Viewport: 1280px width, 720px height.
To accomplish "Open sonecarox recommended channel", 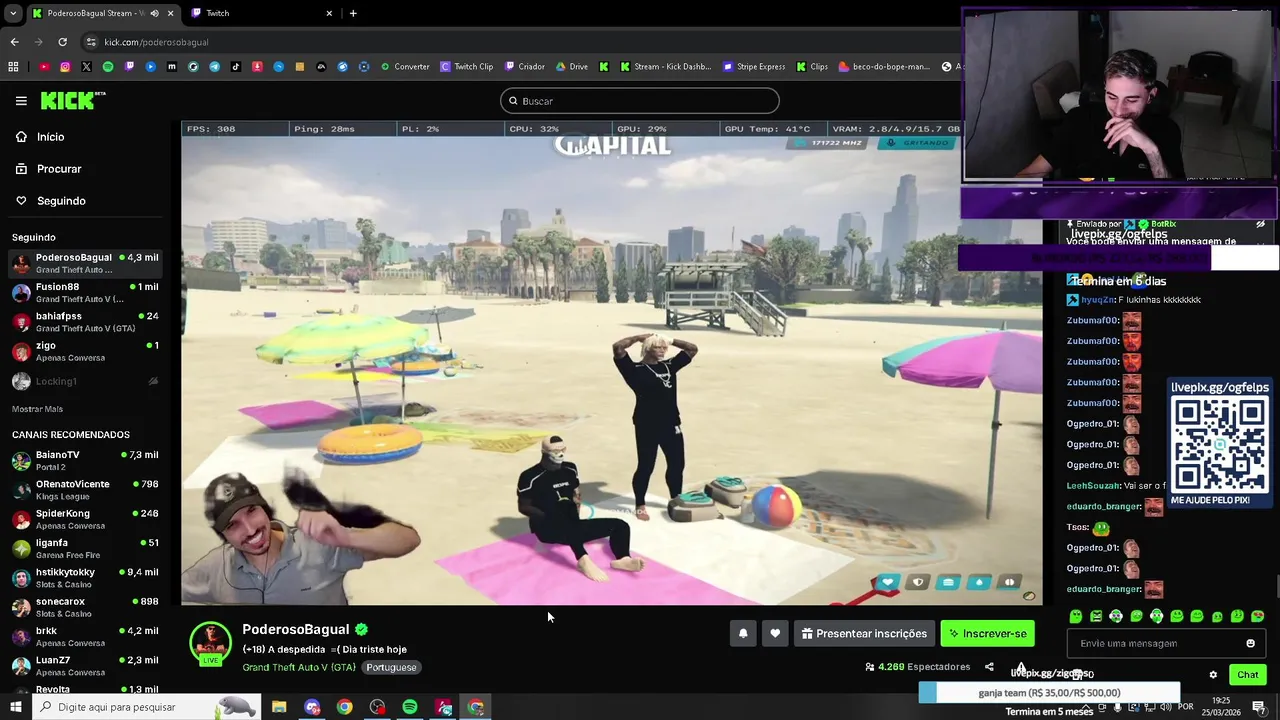I will point(85,607).
